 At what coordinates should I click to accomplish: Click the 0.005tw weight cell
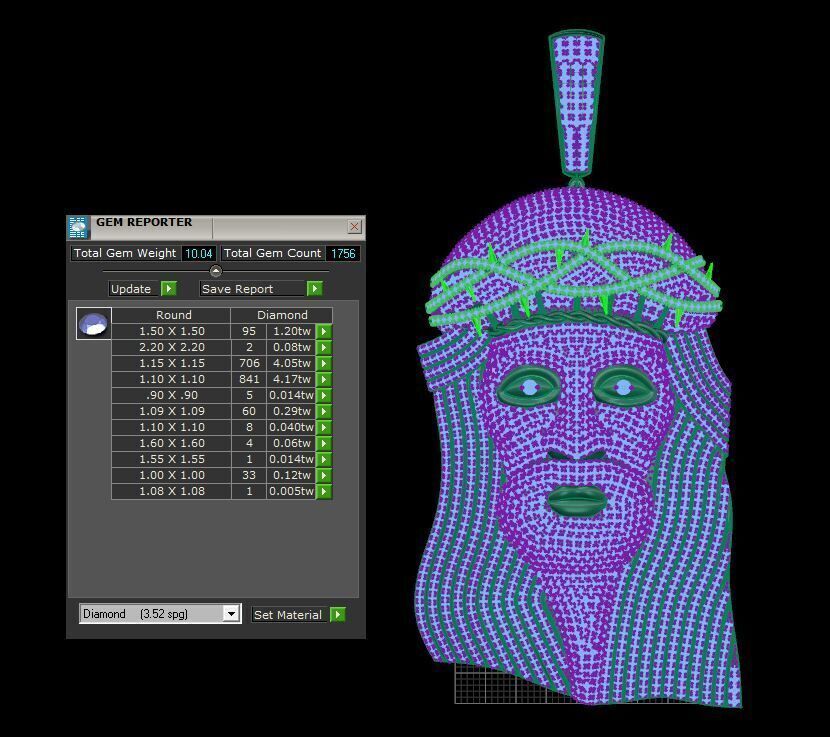pos(291,491)
